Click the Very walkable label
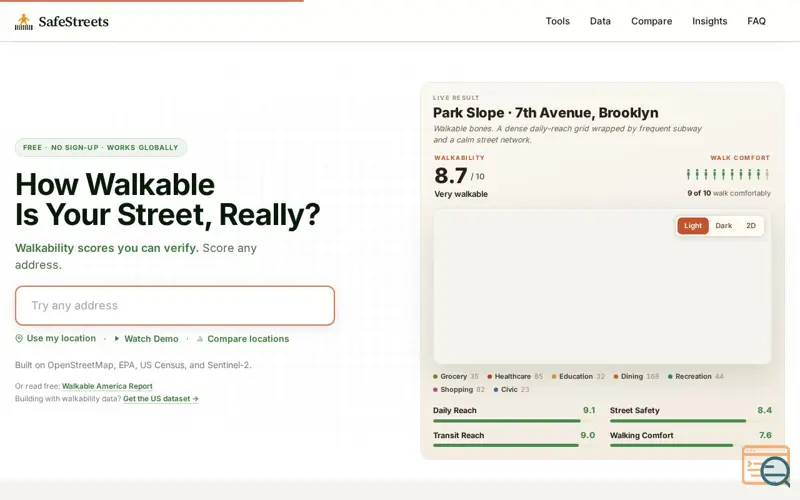The width and height of the screenshot is (800, 500). (x=461, y=194)
